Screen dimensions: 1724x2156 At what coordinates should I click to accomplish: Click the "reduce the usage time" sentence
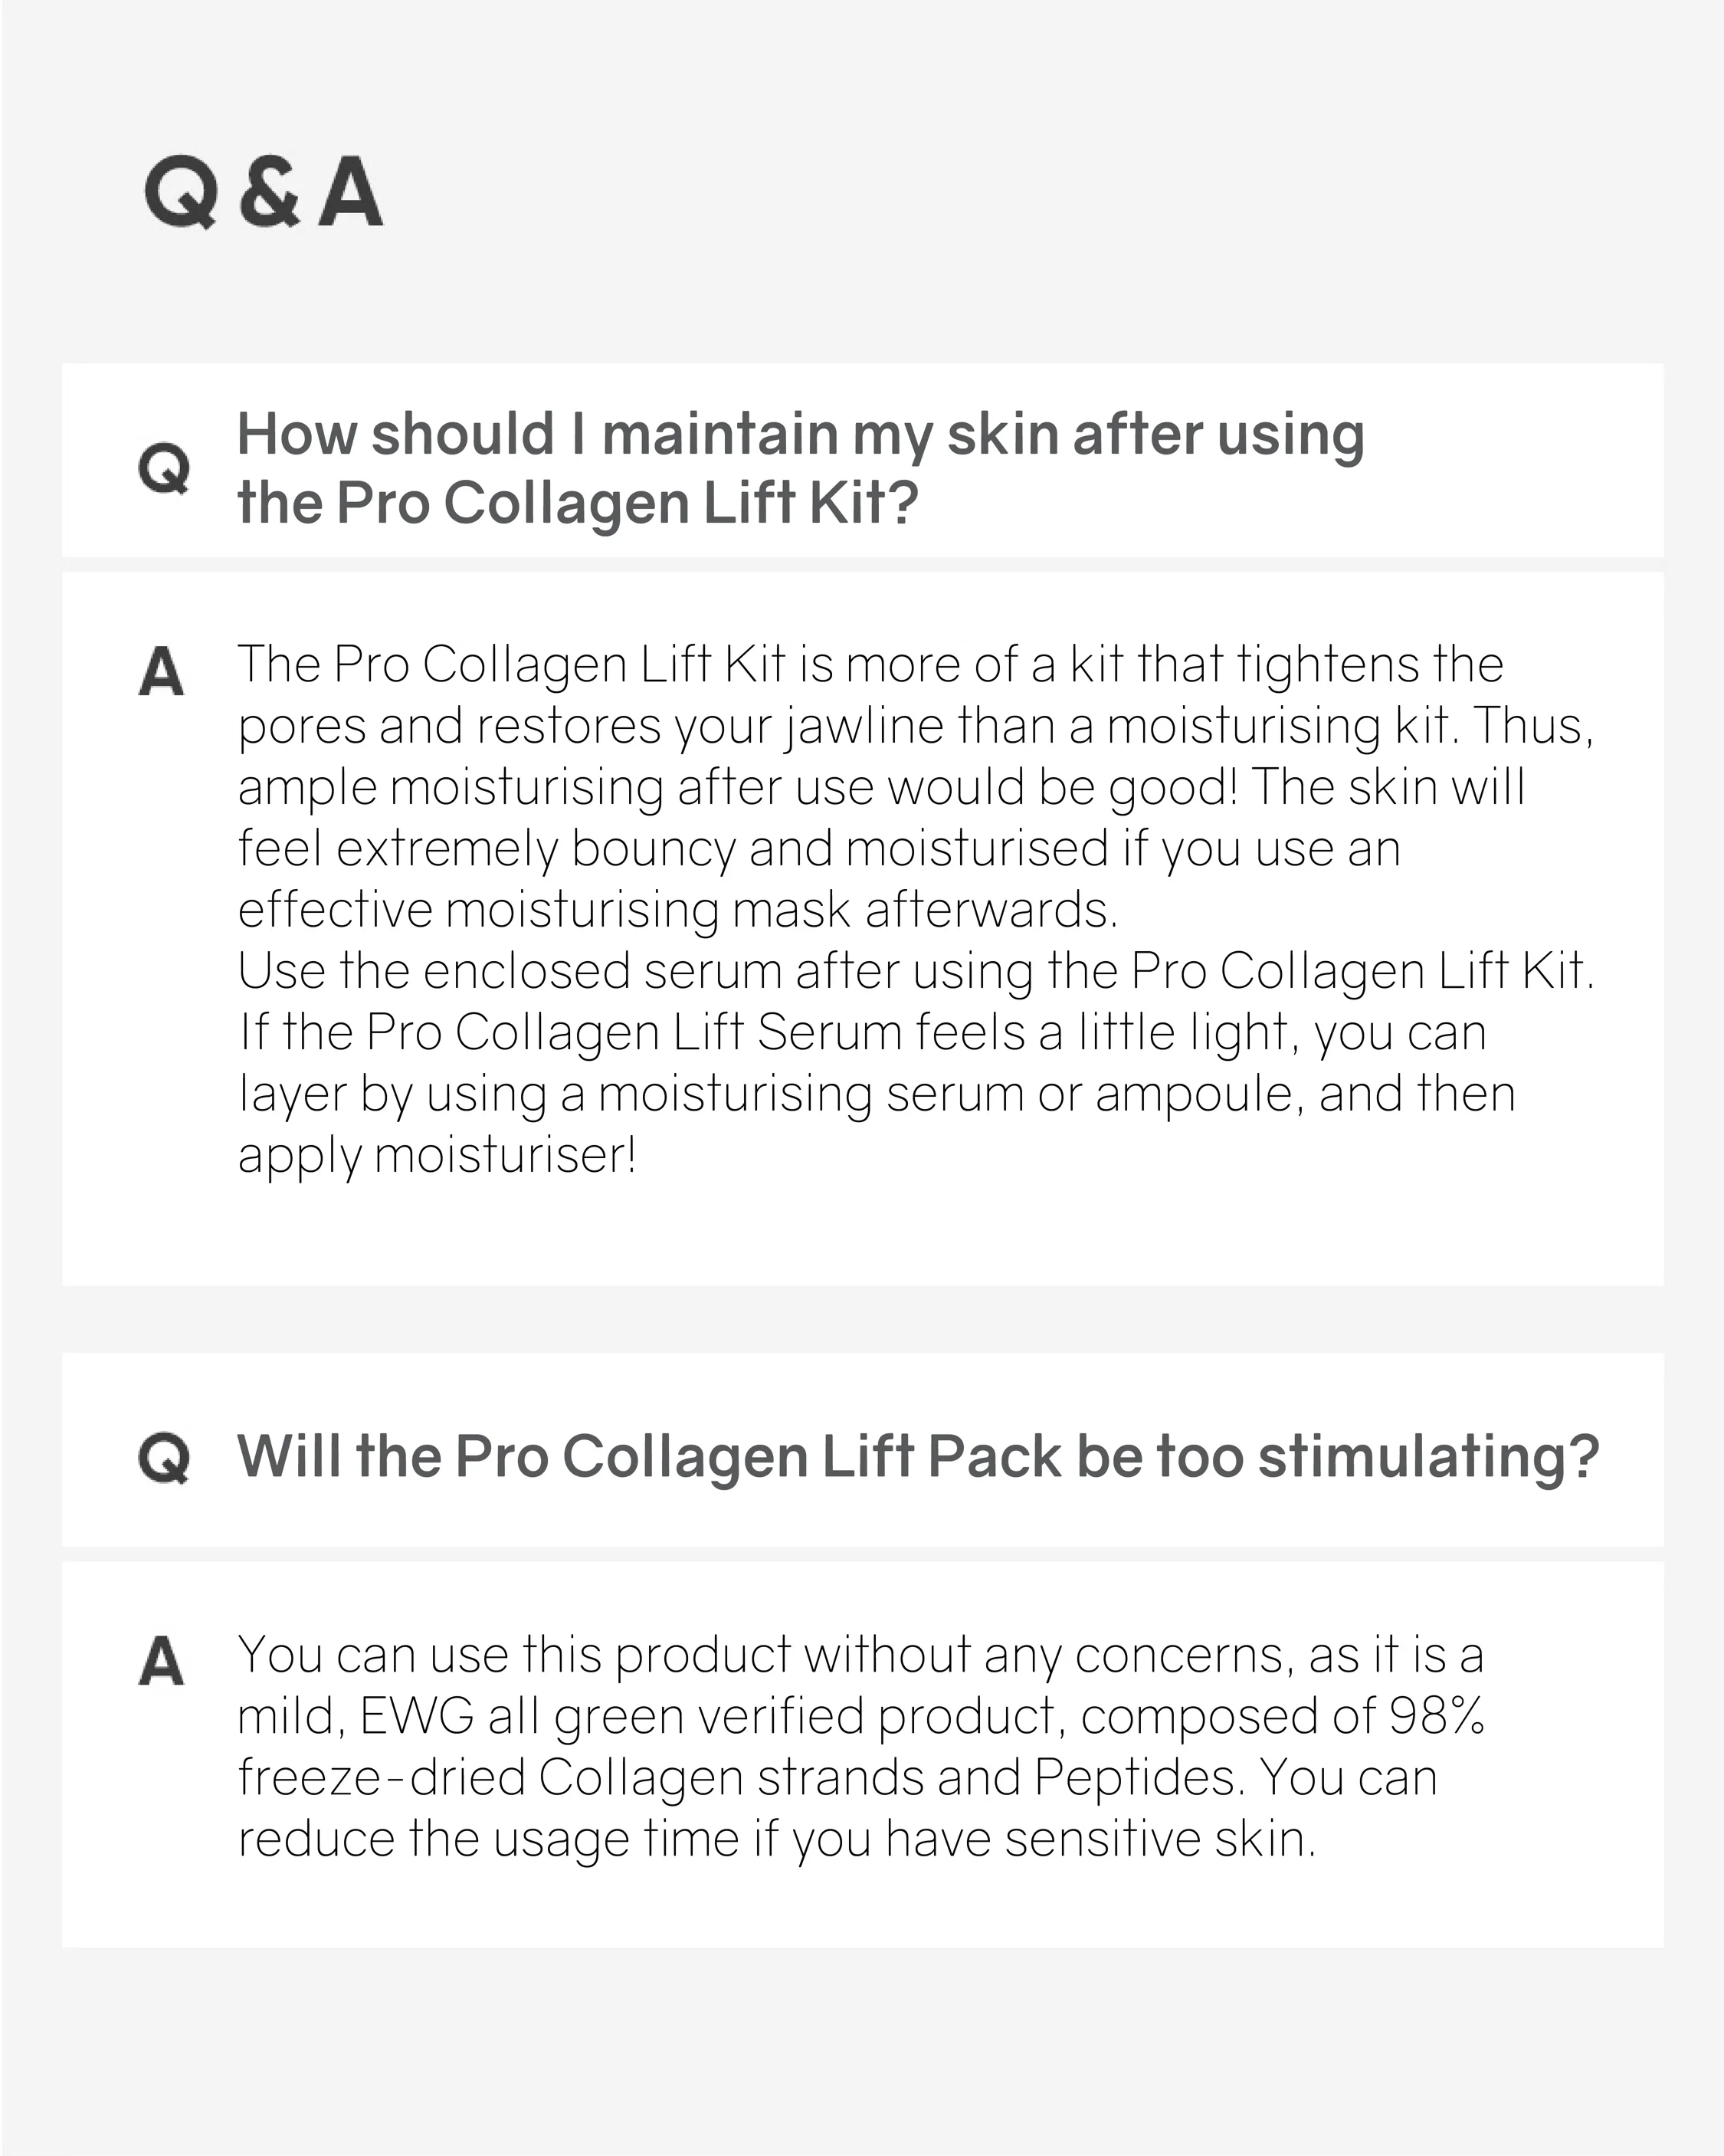pos(777,1840)
